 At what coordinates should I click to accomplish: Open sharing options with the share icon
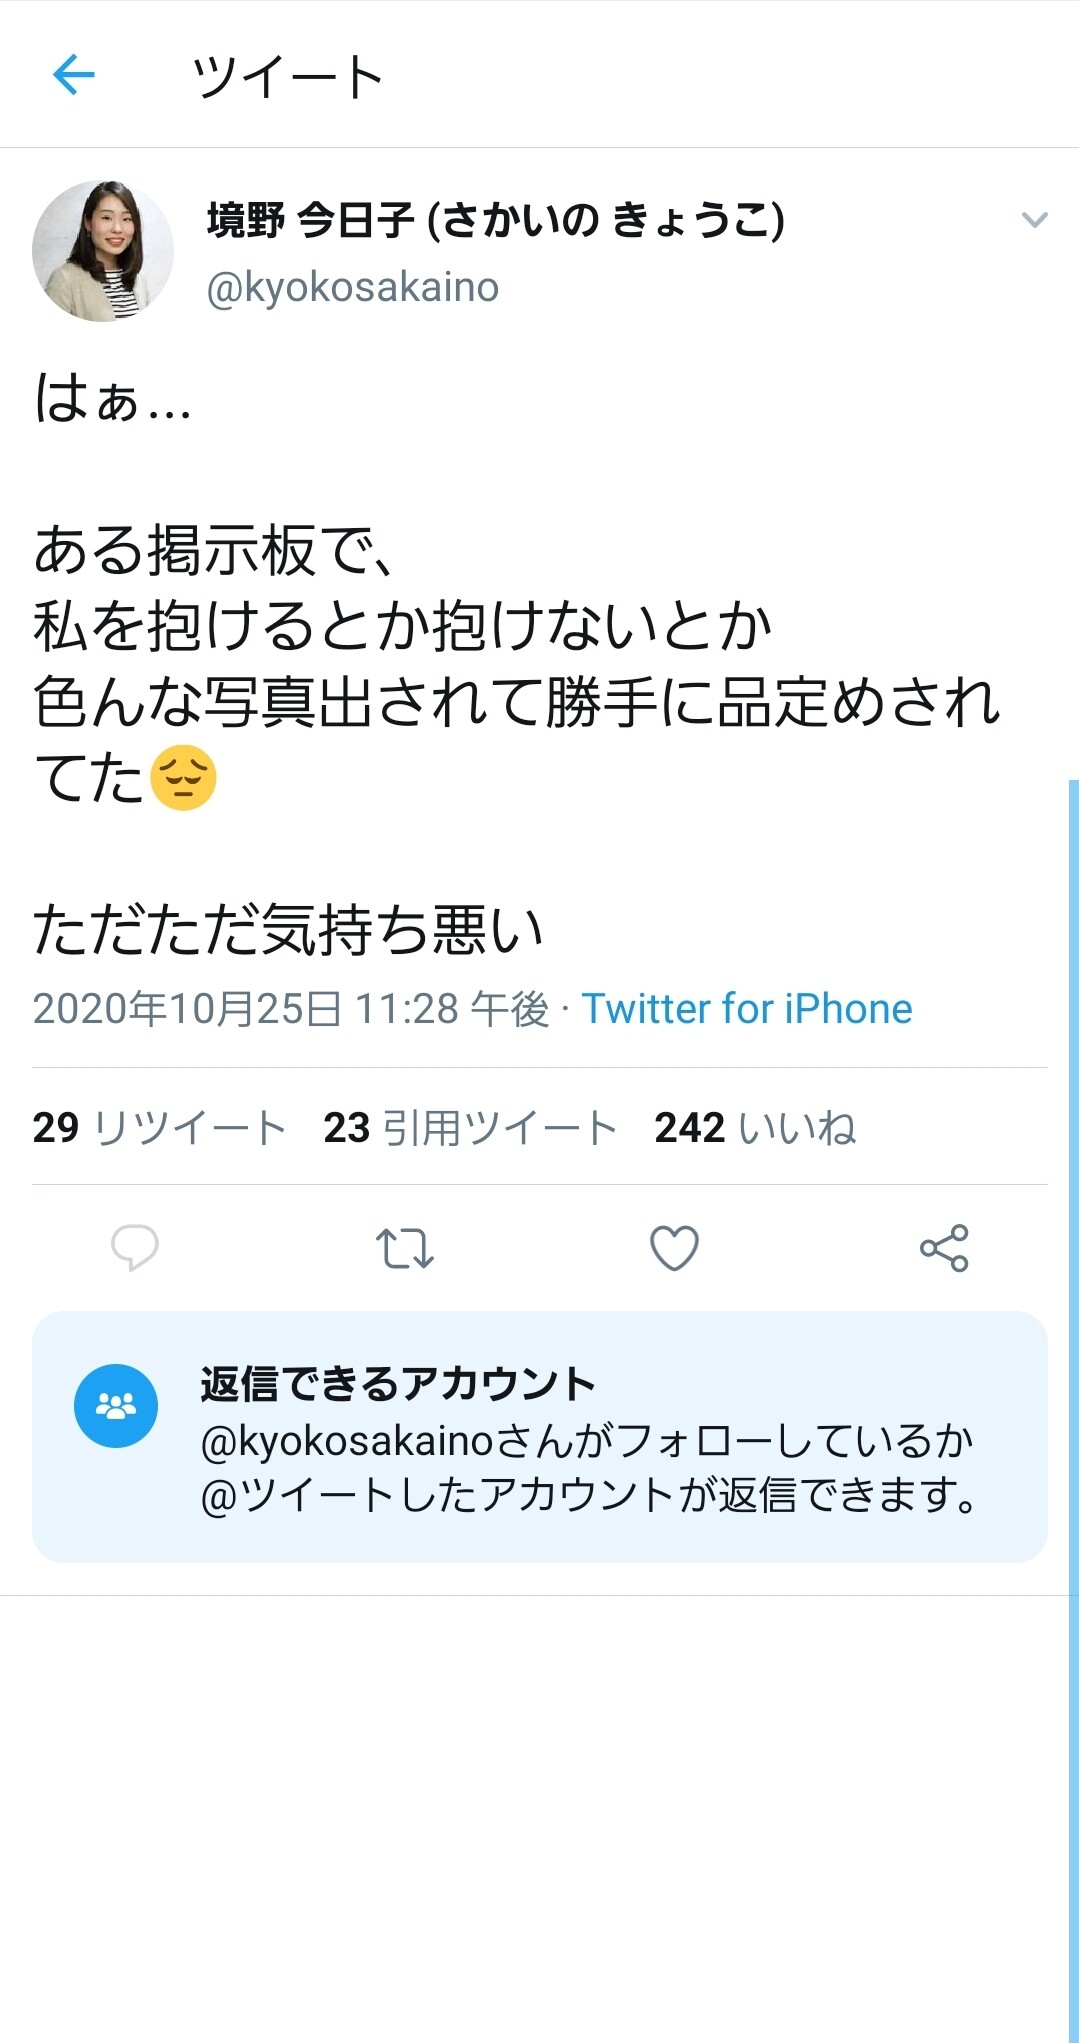point(946,1247)
